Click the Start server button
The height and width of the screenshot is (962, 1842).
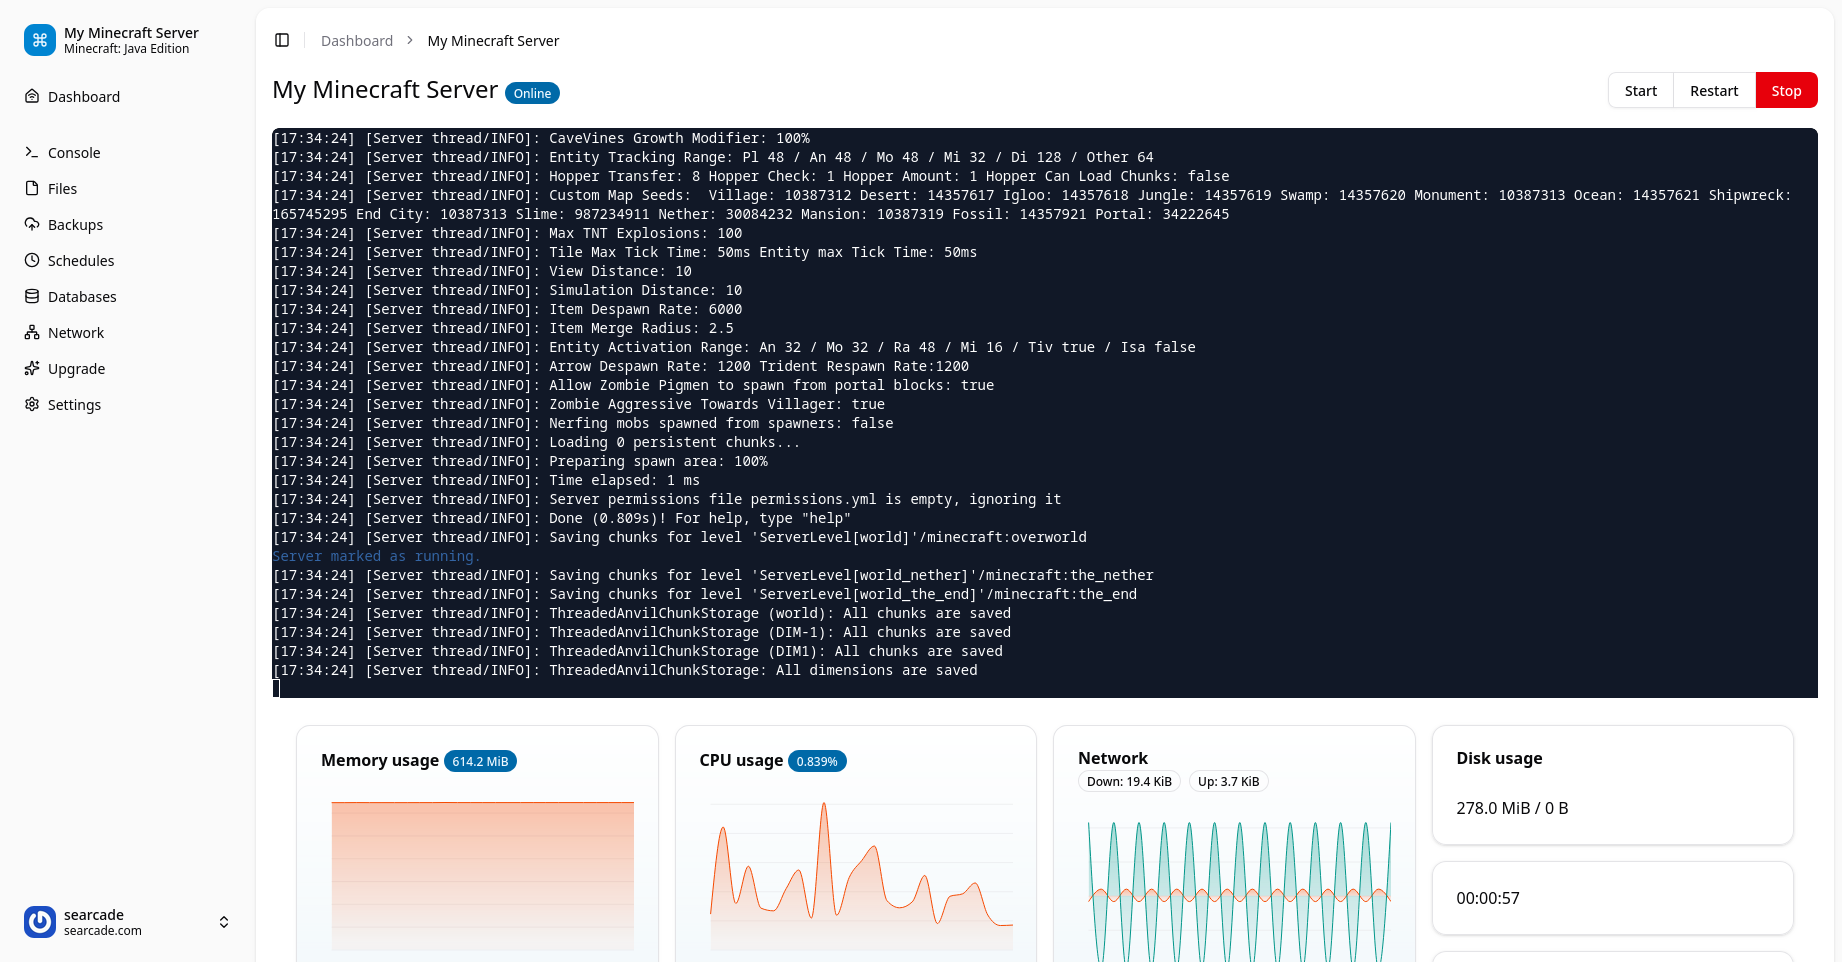pos(1640,90)
